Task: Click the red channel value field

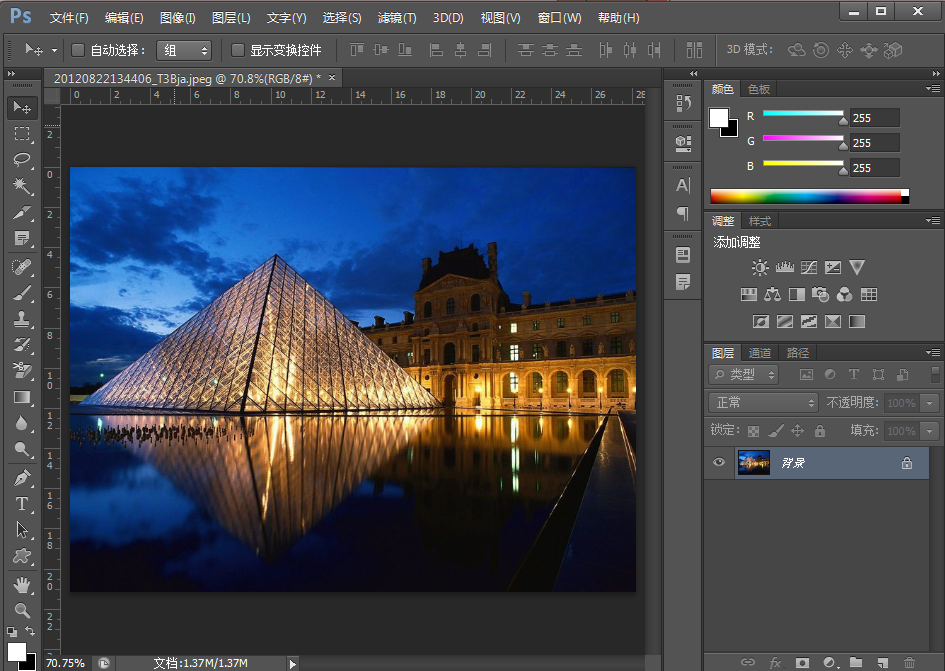Action: pyautogui.click(x=874, y=117)
